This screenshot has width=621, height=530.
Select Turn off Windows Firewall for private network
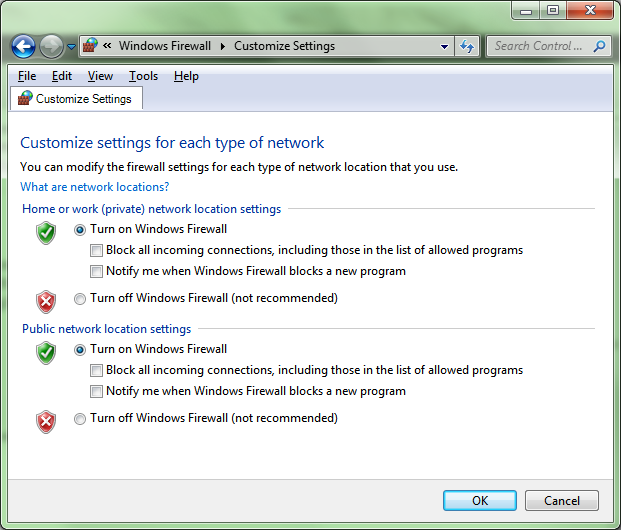[x=80, y=298]
